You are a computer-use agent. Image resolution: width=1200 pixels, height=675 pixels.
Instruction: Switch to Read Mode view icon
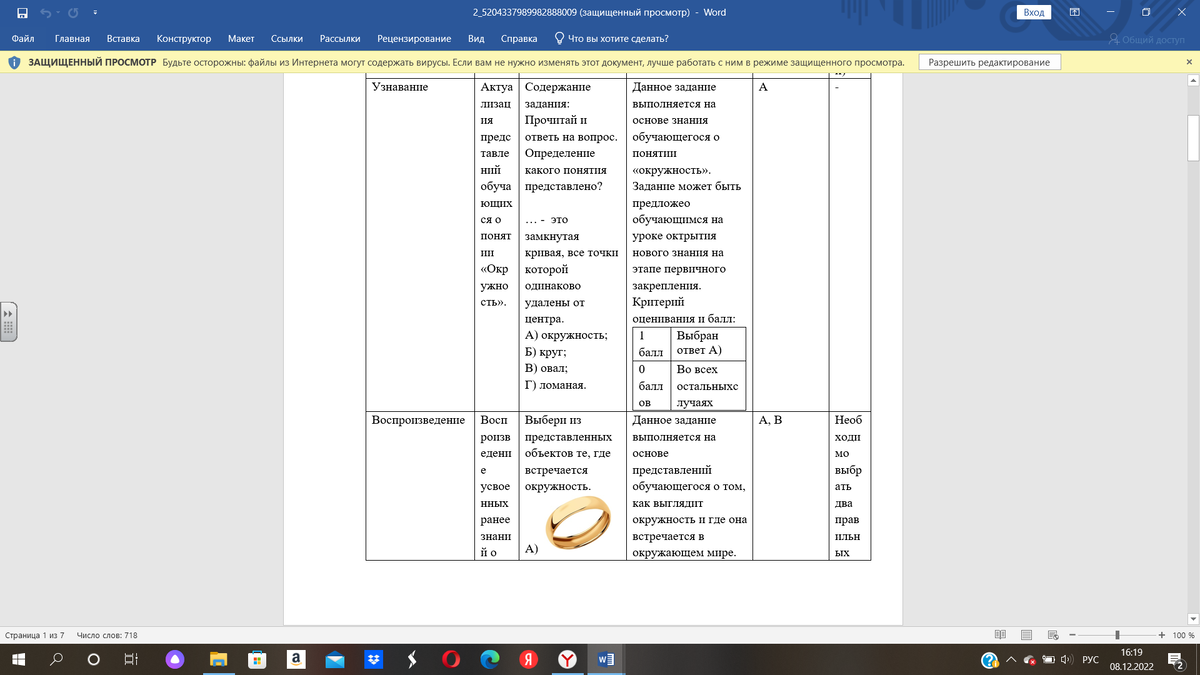click(x=1001, y=635)
